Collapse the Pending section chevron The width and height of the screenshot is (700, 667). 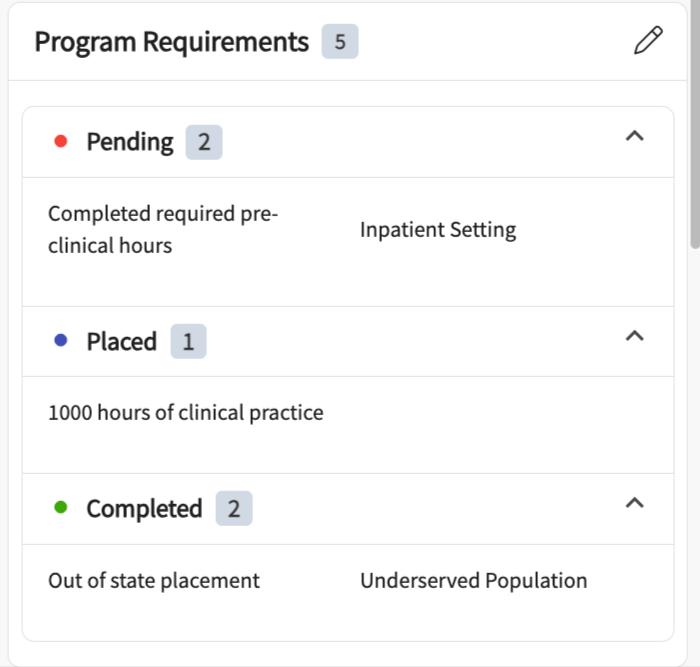click(x=633, y=137)
